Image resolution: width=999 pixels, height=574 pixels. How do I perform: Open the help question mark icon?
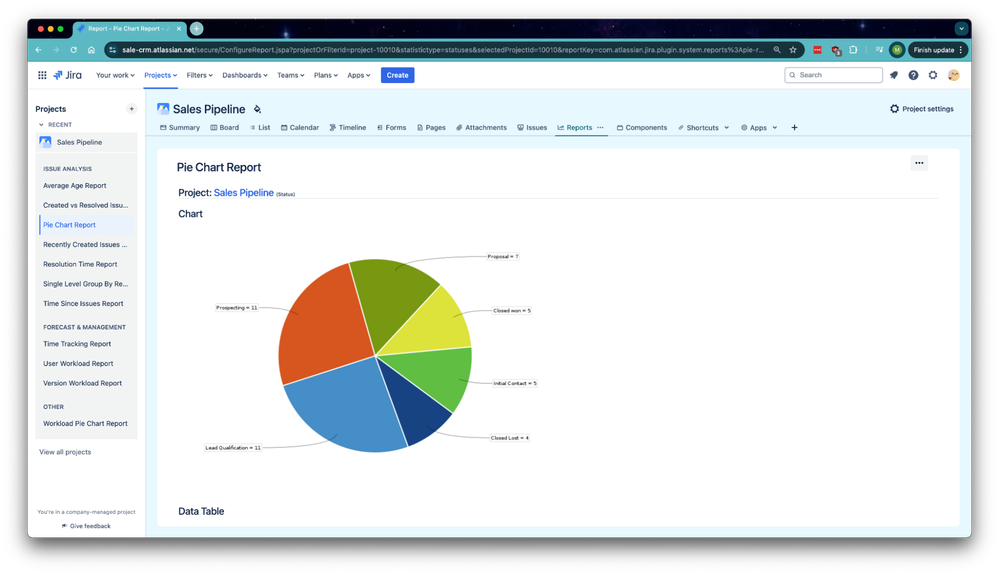point(913,75)
